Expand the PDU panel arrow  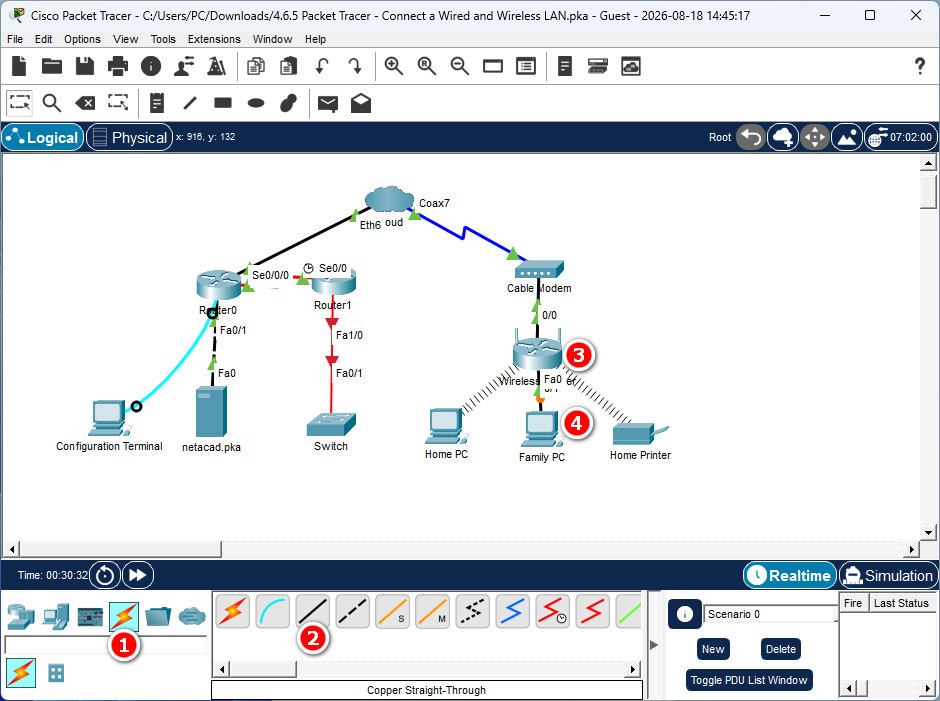click(x=654, y=645)
